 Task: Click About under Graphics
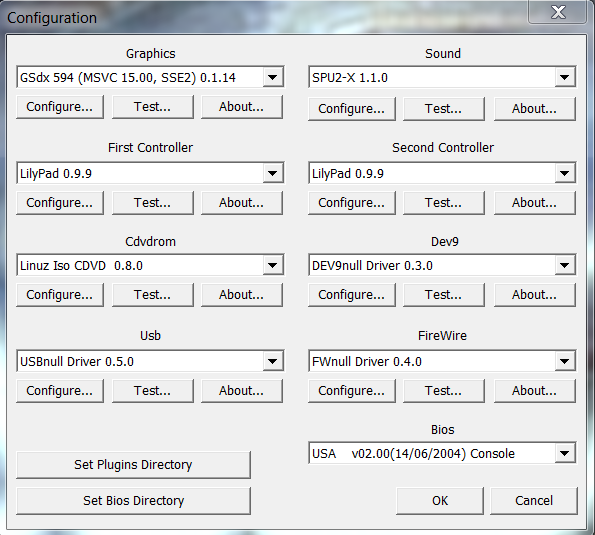coord(241,107)
